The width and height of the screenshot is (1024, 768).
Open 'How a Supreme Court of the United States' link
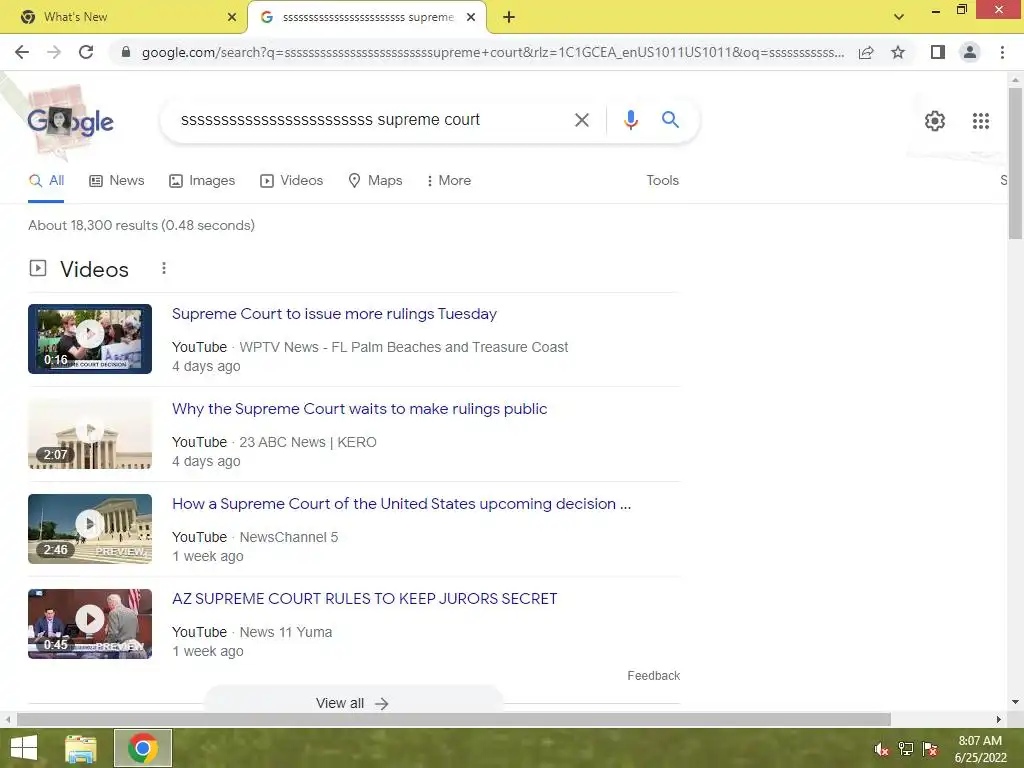click(401, 504)
